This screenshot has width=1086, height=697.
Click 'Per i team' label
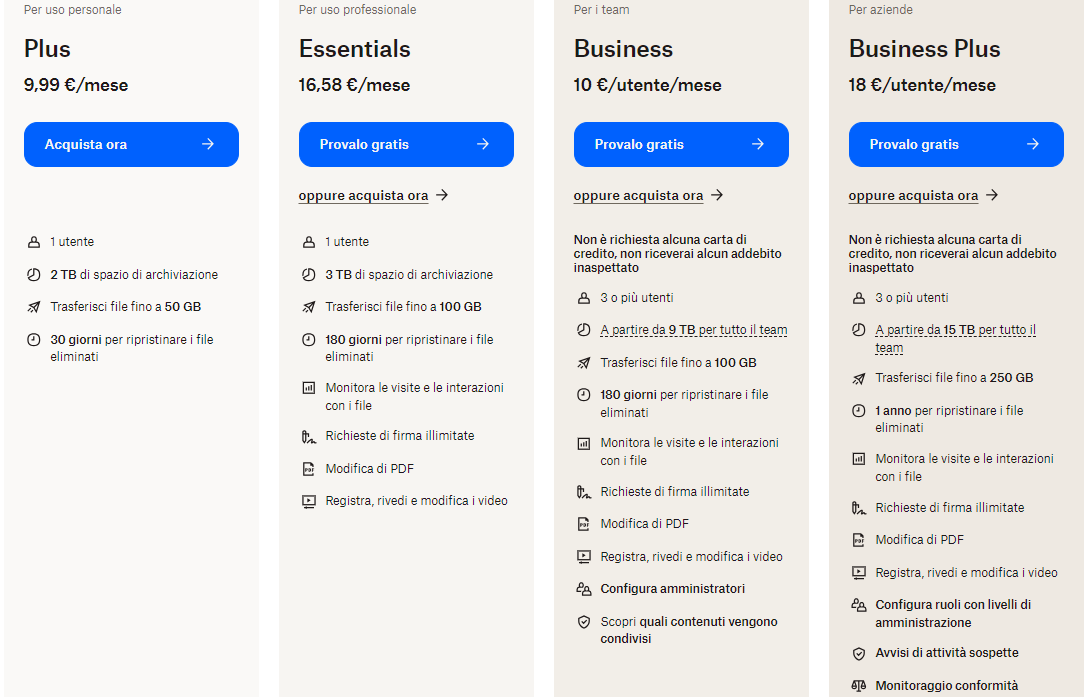tap(602, 10)
